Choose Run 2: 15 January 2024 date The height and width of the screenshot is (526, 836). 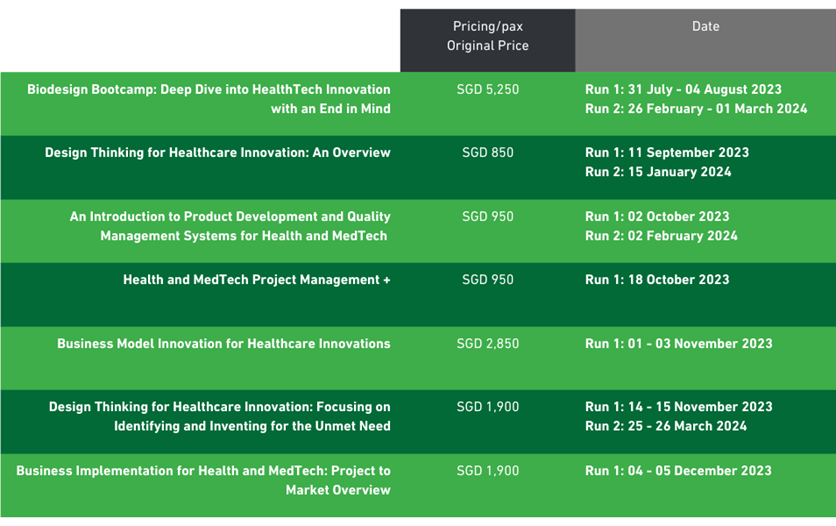(658, 172)
